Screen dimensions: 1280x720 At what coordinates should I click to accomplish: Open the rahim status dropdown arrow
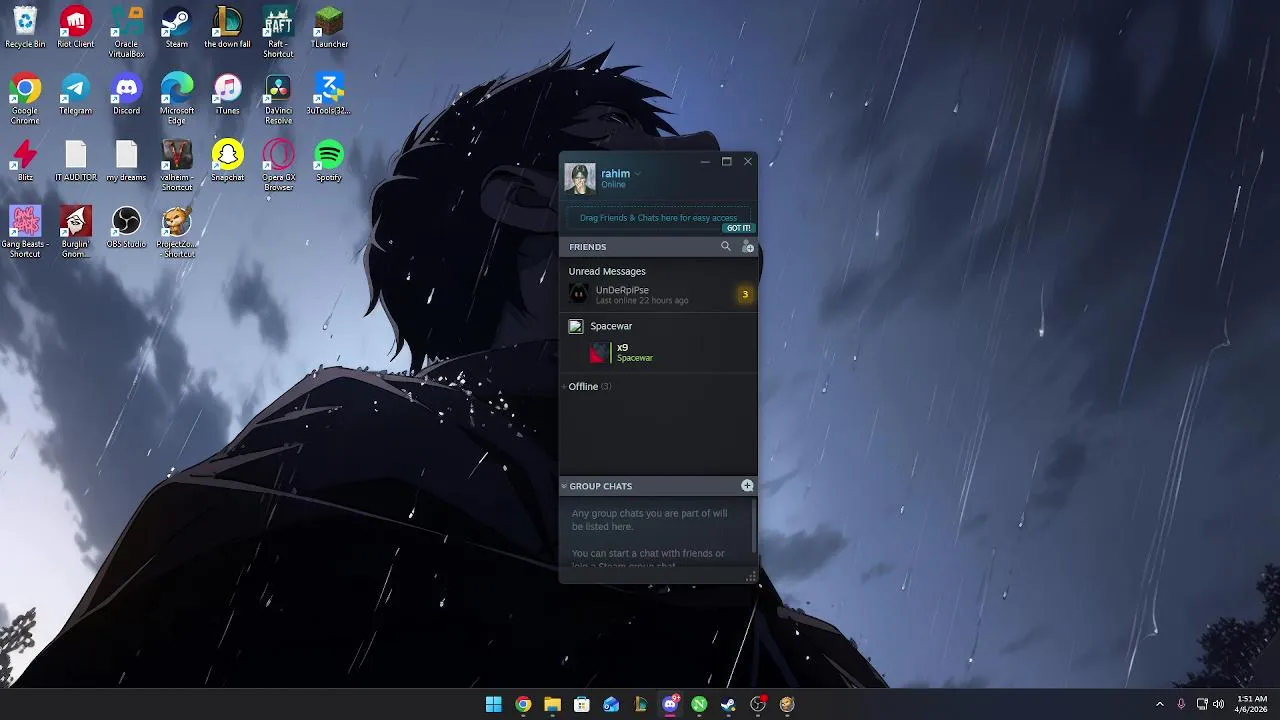pyautogui.click(x=637, y=174)
